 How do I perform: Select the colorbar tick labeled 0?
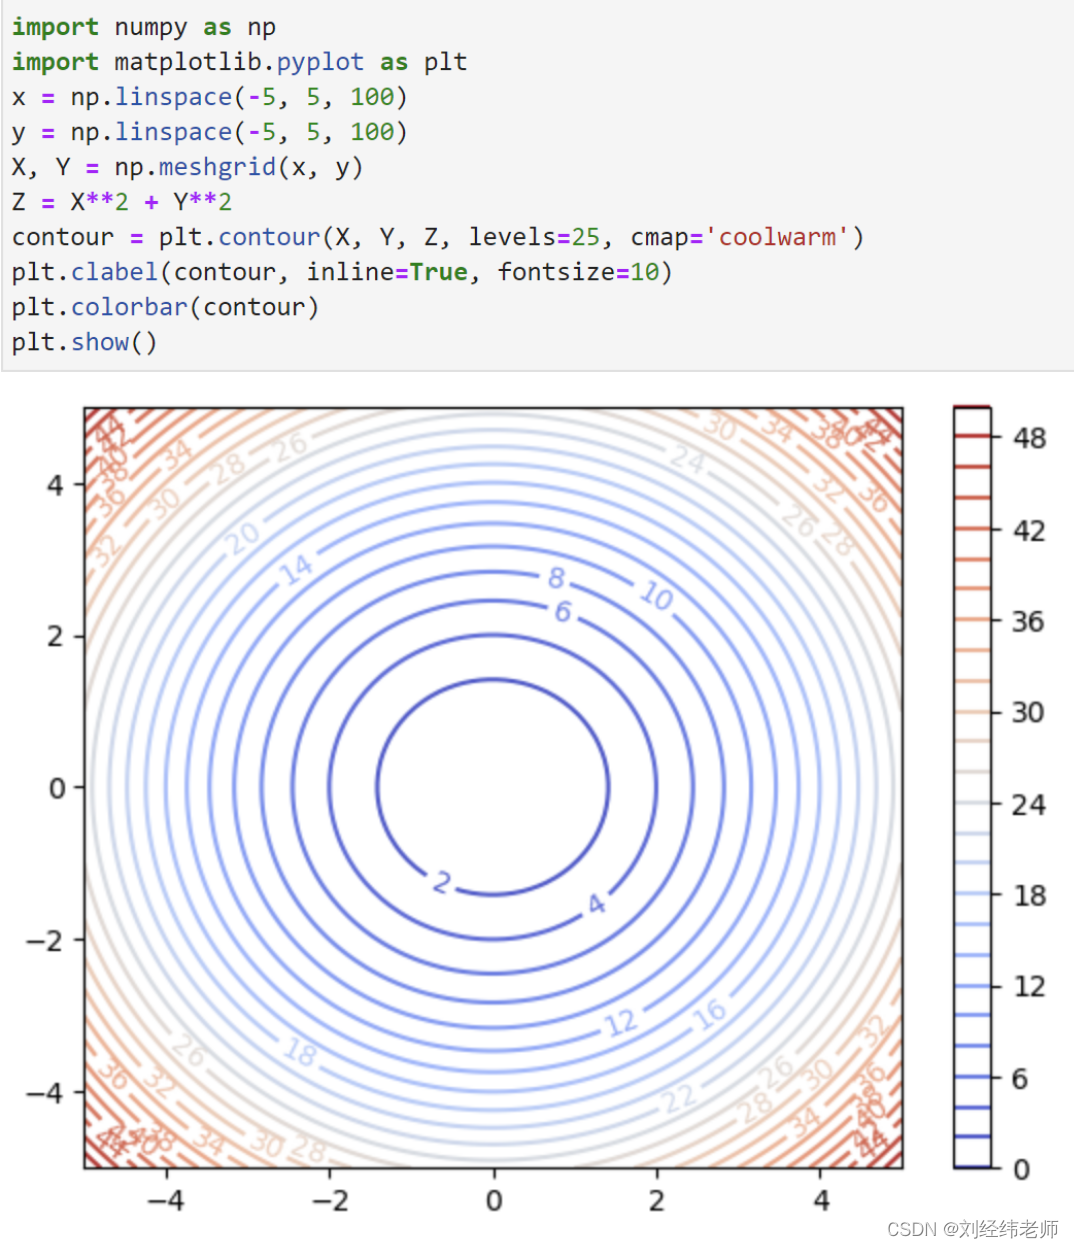click(x=1020, y=1169)
